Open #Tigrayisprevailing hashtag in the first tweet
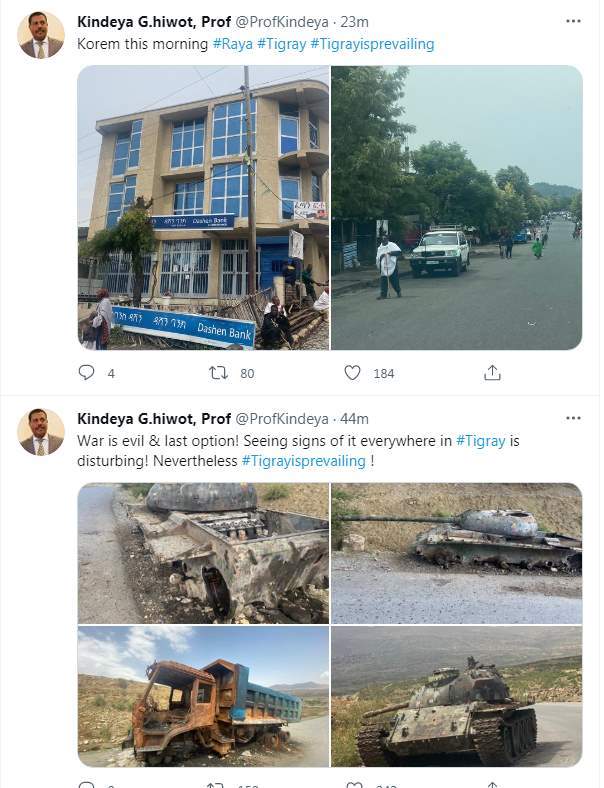 coord(372,44)
